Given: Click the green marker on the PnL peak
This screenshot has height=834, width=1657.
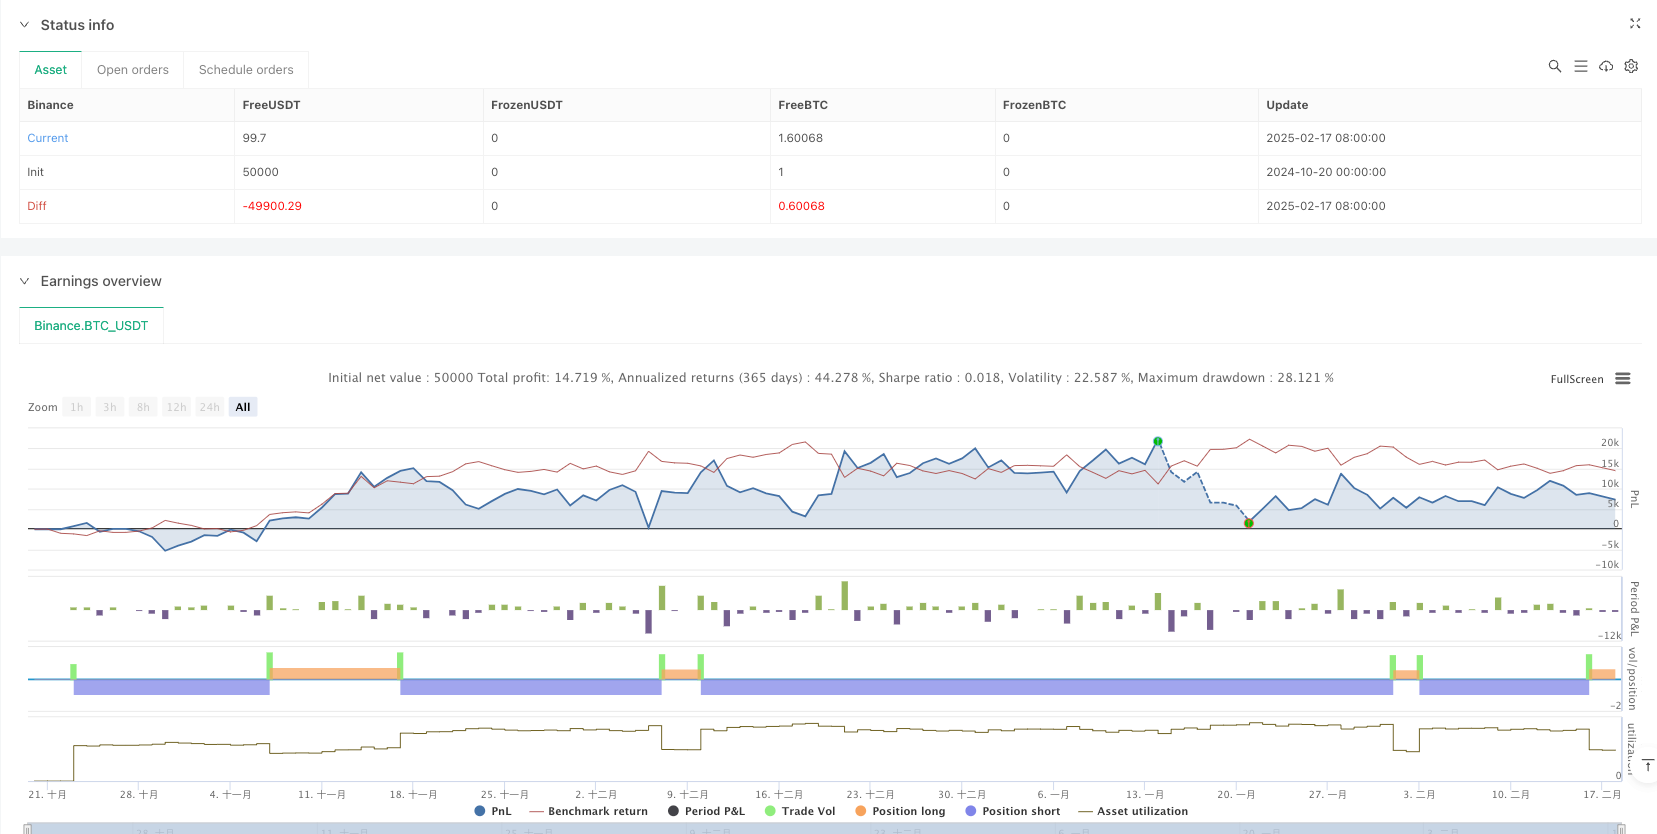Looking at the screenshot, I should (1157, 441).
